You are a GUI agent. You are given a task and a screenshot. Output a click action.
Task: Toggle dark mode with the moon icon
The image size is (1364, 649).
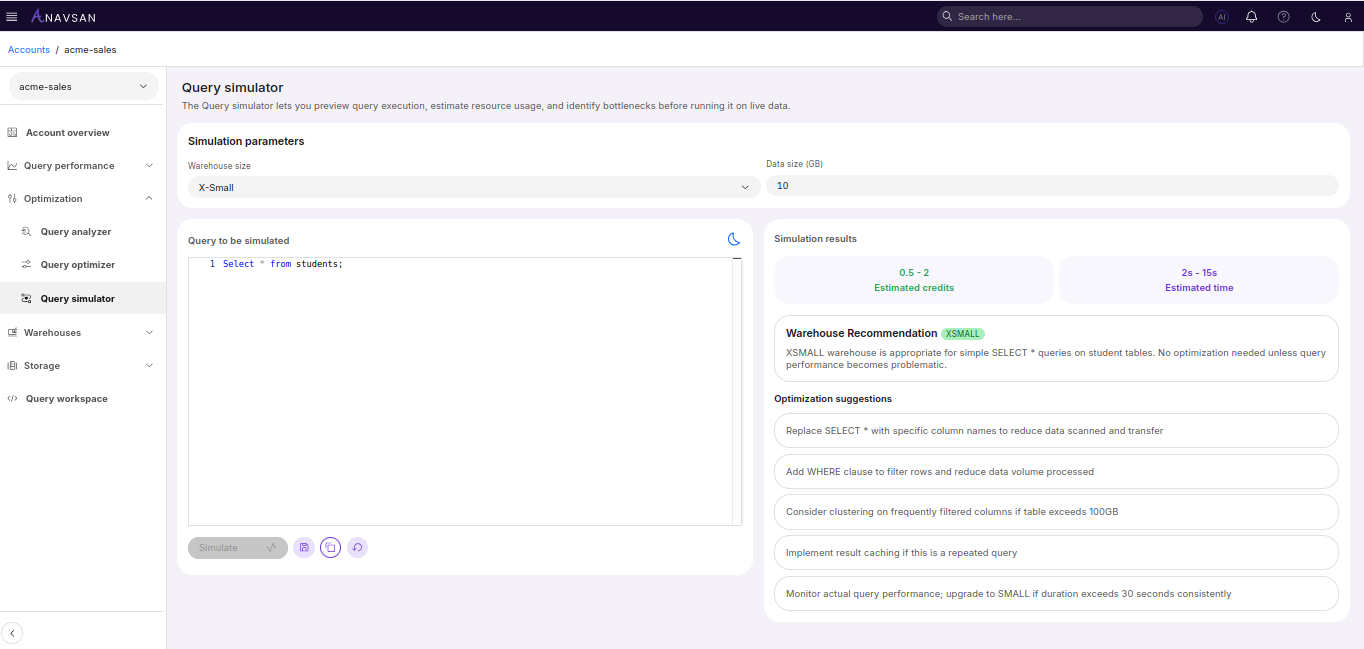click(1315, 16)
